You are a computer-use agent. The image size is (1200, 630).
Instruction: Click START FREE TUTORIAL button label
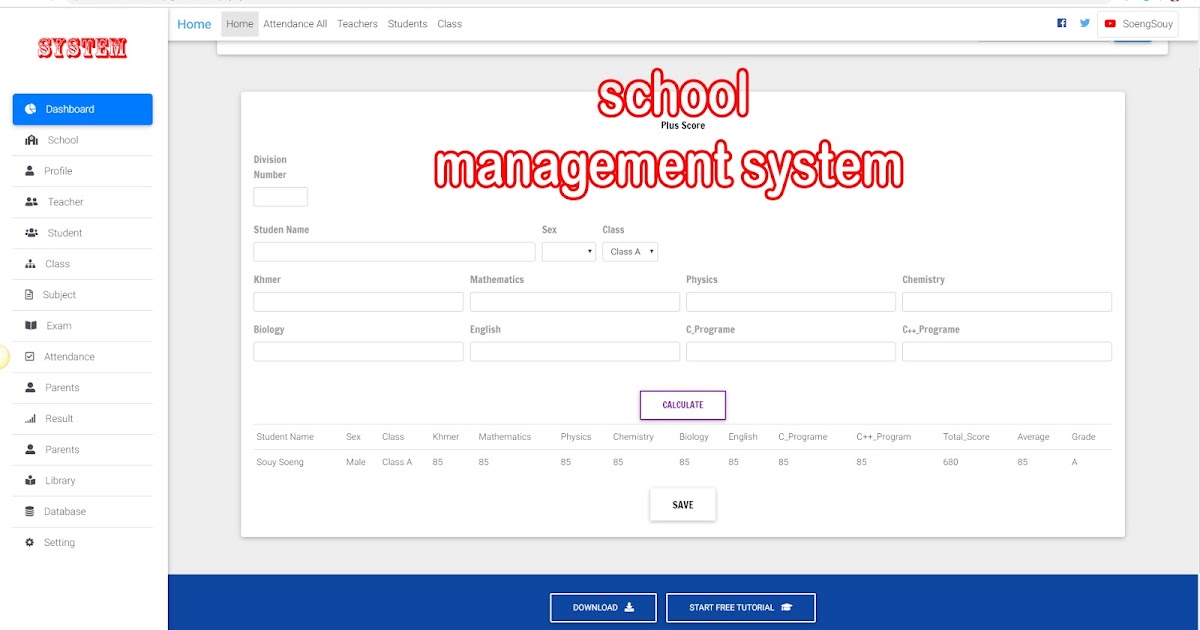[x=732, y=608]
